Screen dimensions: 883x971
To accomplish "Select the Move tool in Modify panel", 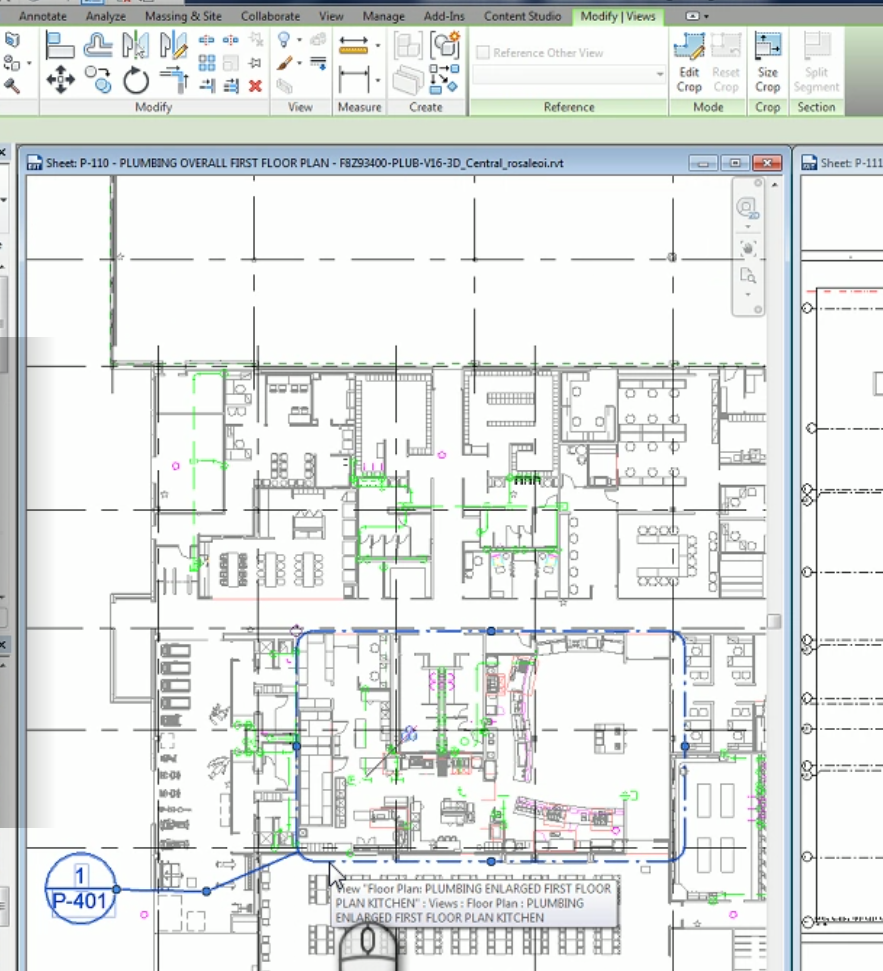I will click(61, 79).
